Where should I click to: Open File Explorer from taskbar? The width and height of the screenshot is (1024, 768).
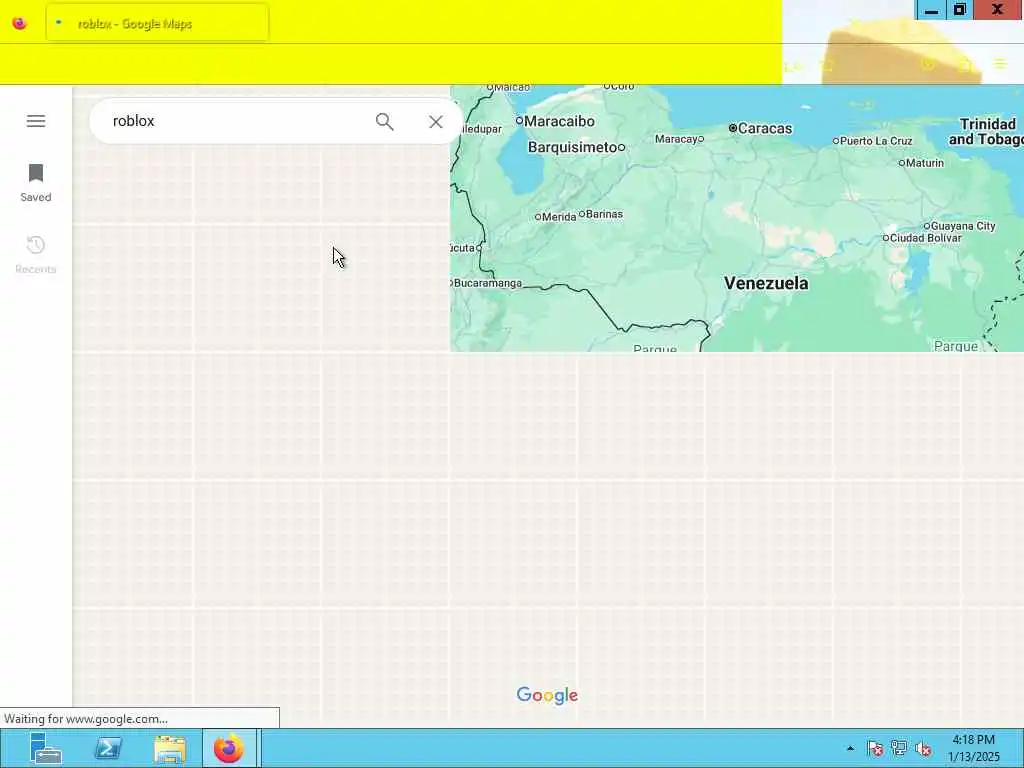170,748
